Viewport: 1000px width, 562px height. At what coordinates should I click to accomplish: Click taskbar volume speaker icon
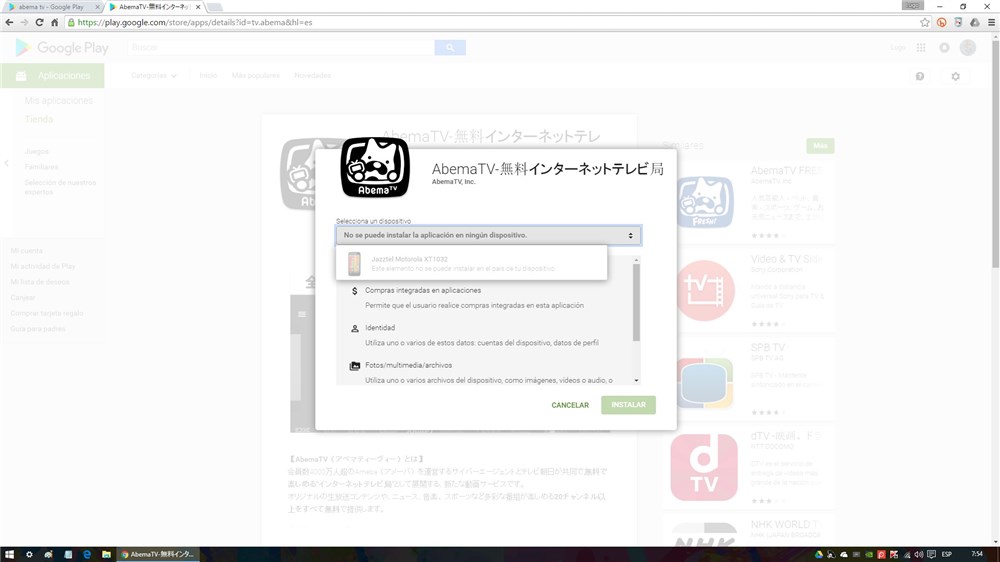point(919,554)
